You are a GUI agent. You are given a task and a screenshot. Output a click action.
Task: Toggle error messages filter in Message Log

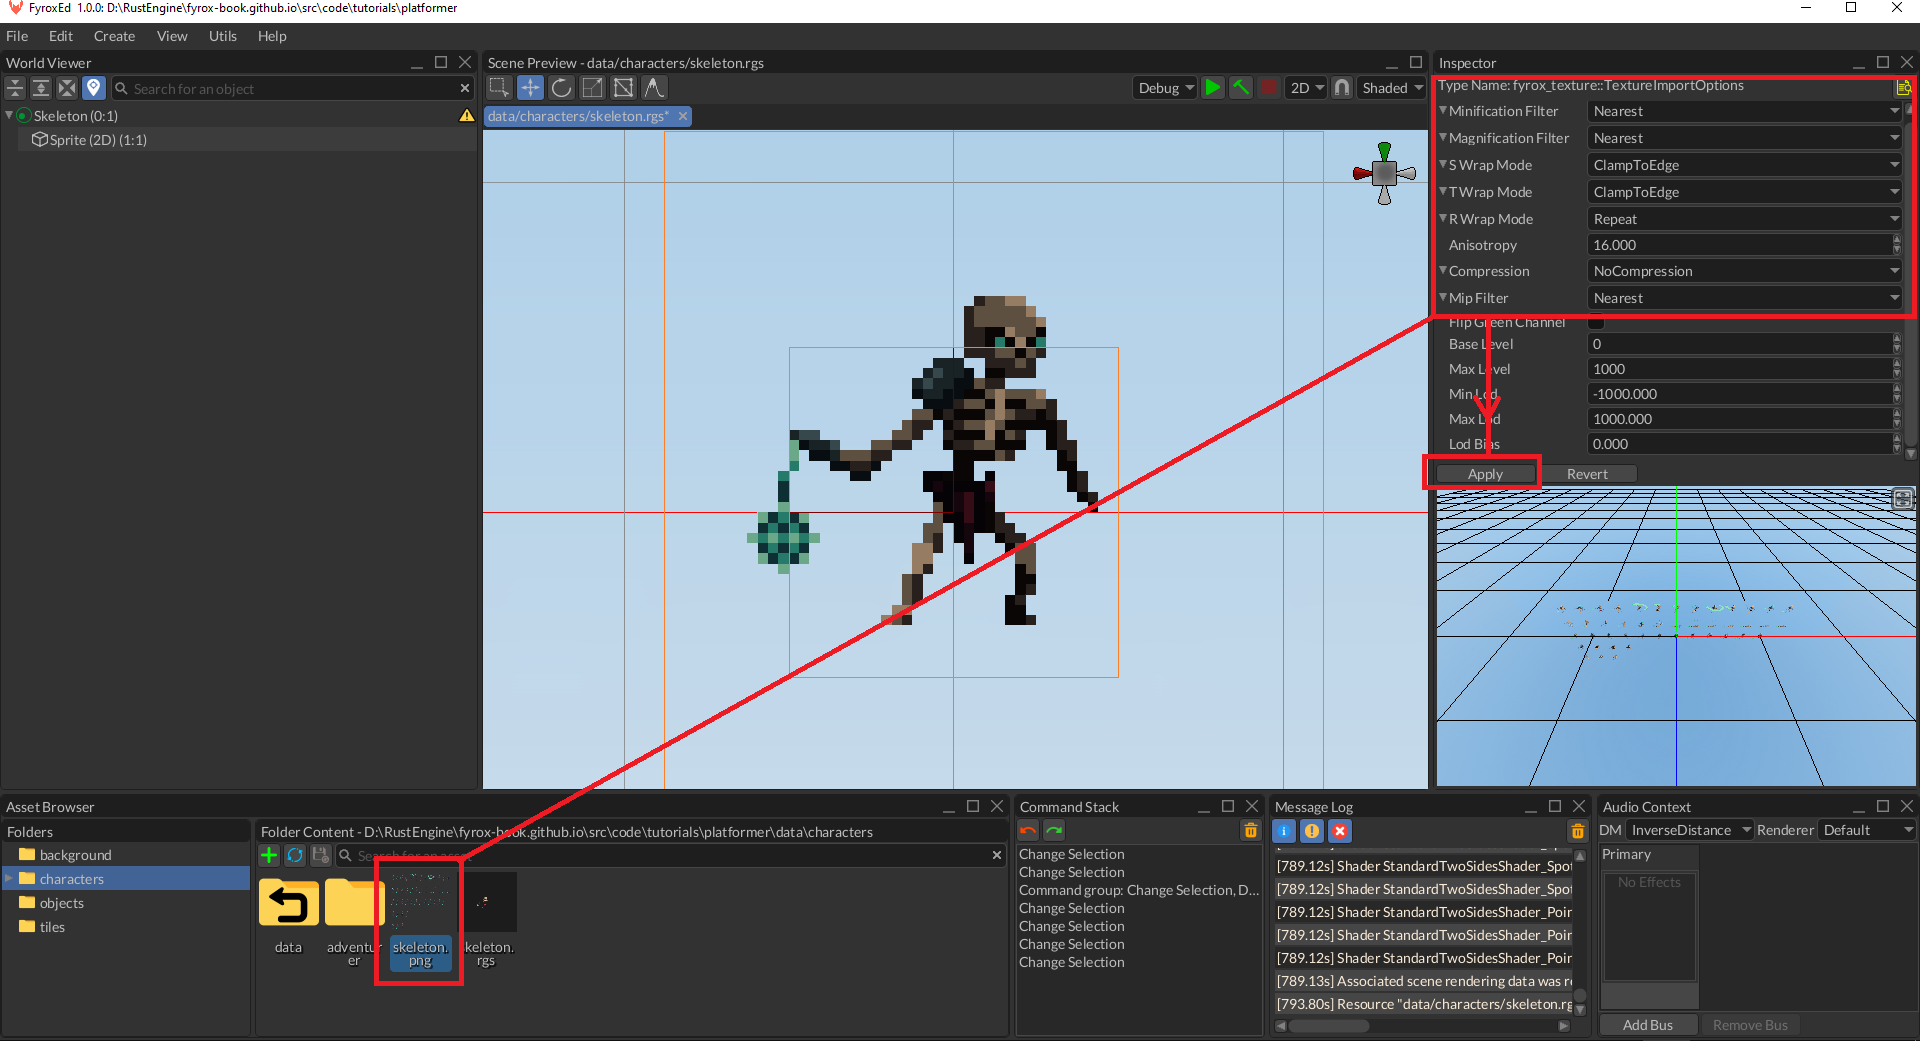(1340, 831)
